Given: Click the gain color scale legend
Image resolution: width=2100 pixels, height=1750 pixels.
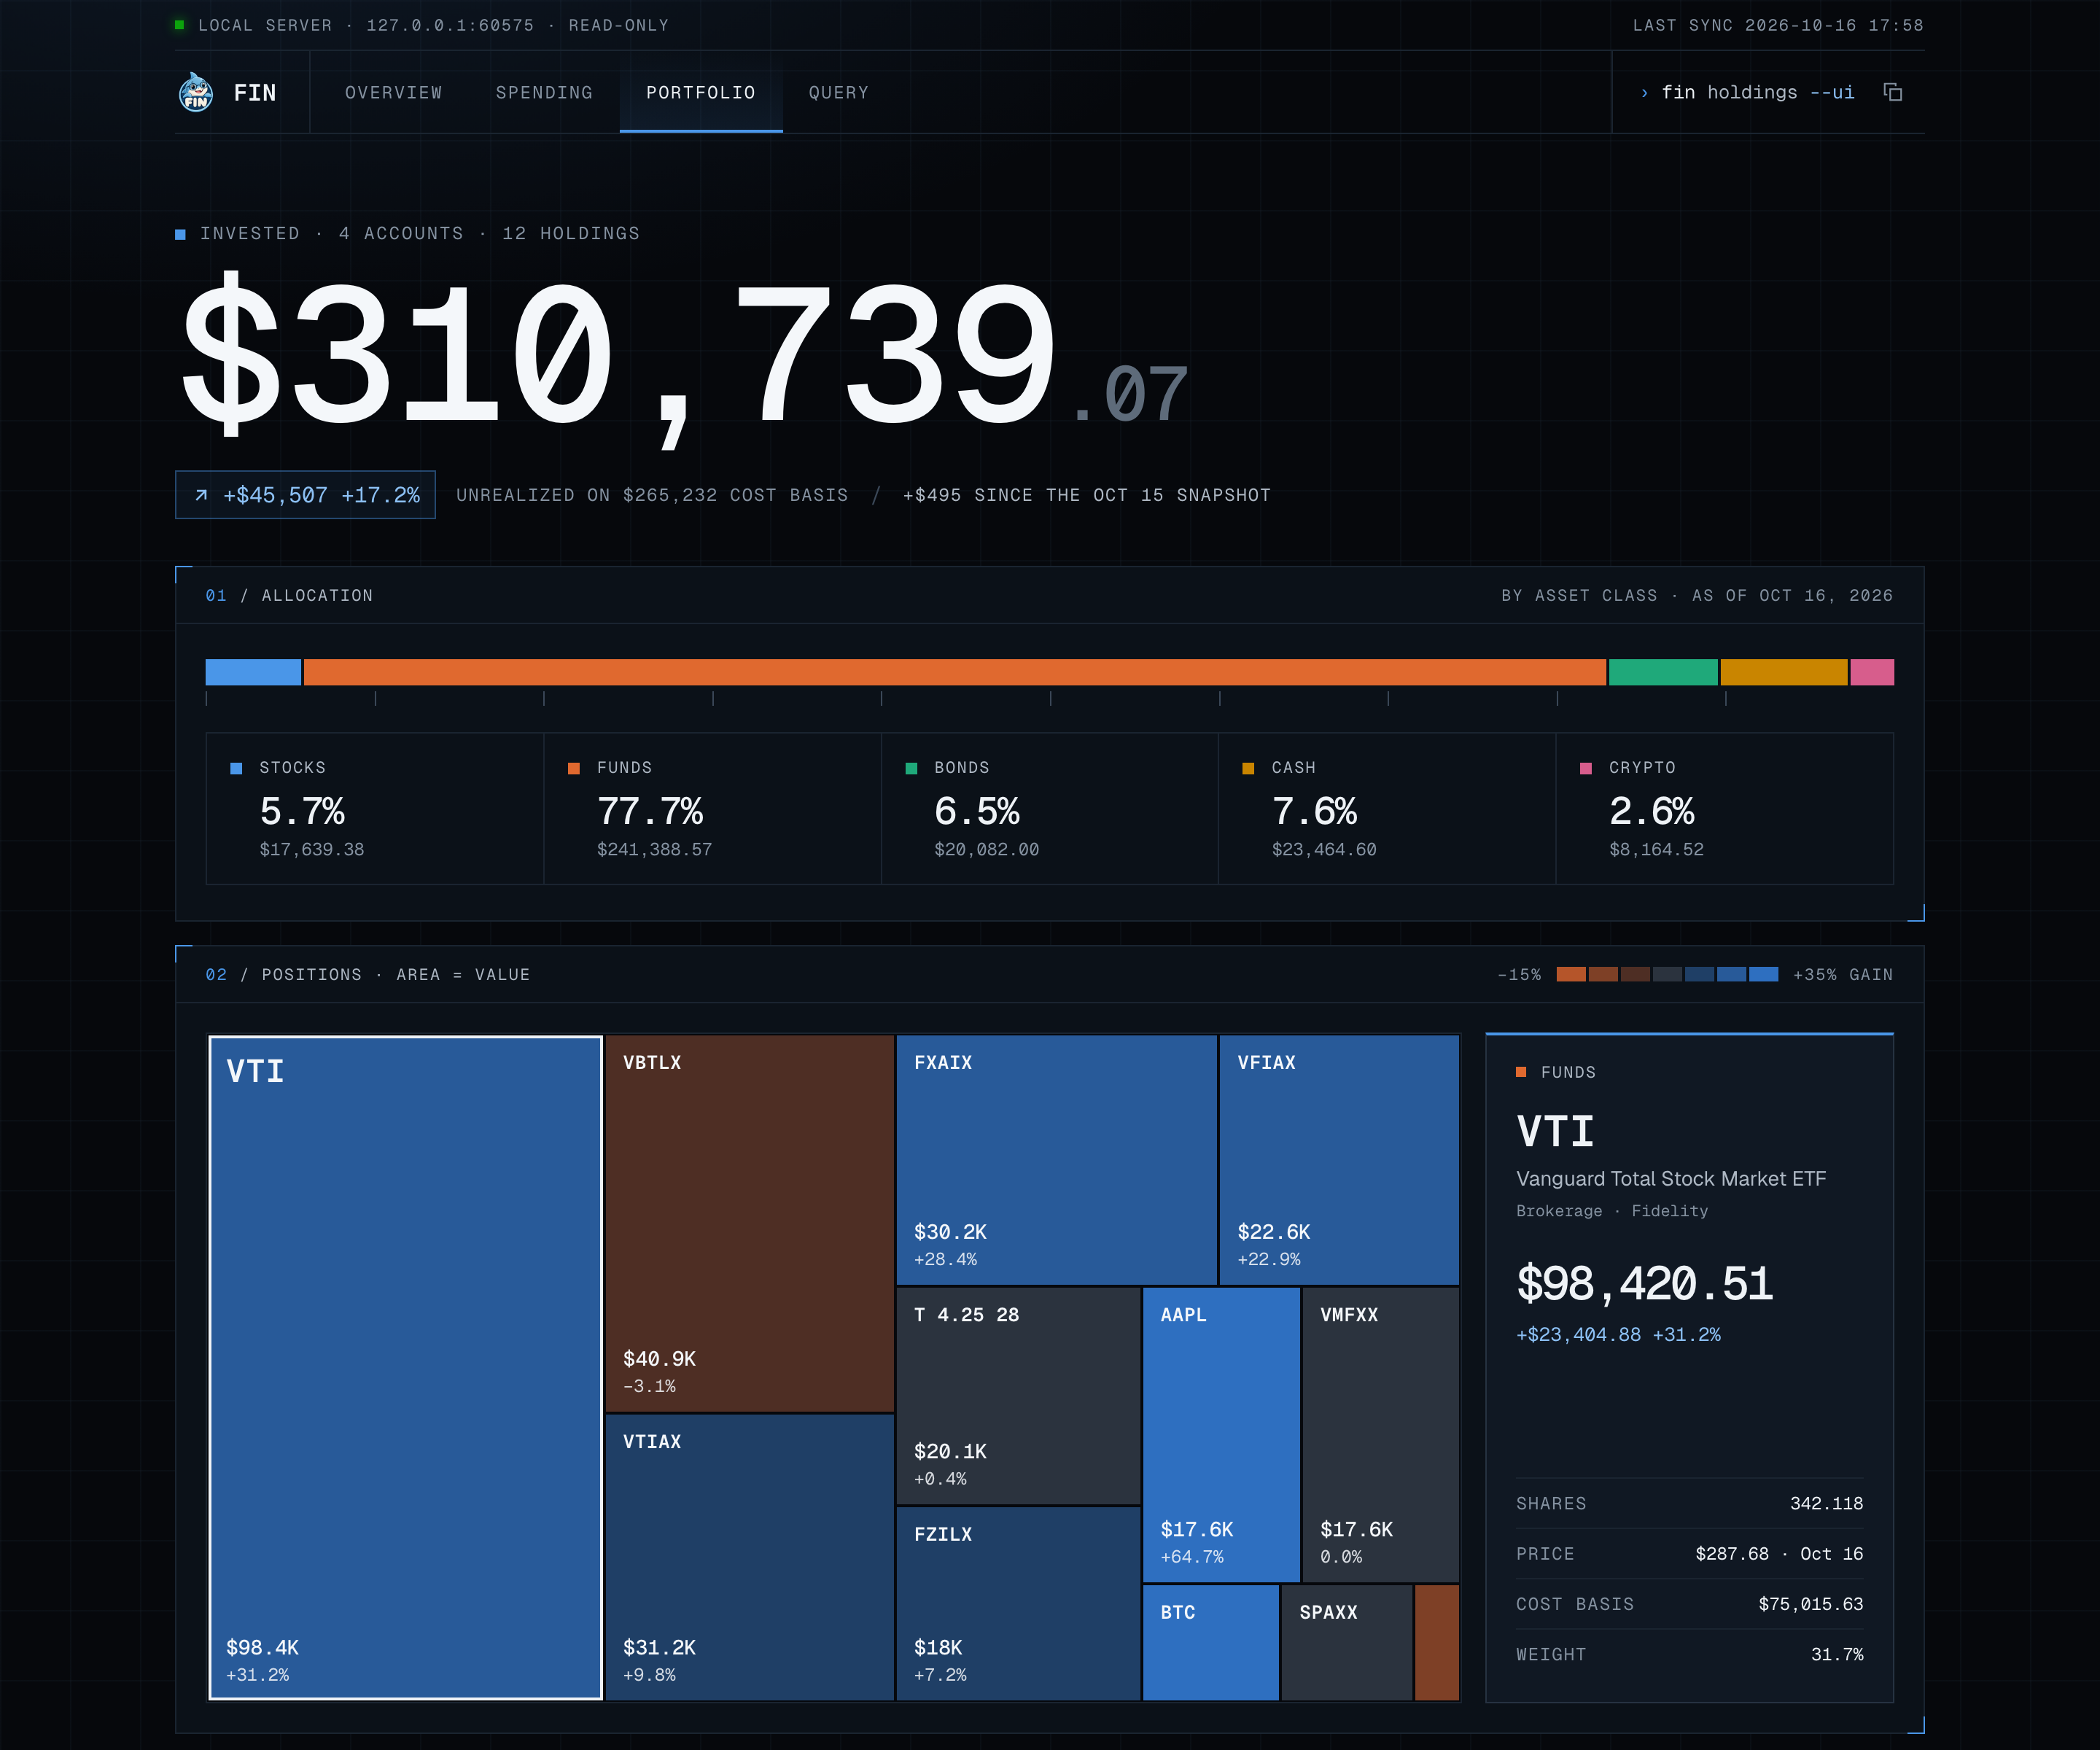Looking at the screenshot, I should (x=1667, y=974).
